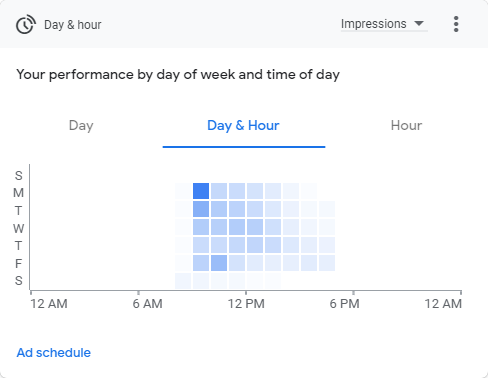The height and width of the screenshot is (378, 488).
Task: Select the Tuesday 9 AM heatmap cell
Action: click(201, 209)
